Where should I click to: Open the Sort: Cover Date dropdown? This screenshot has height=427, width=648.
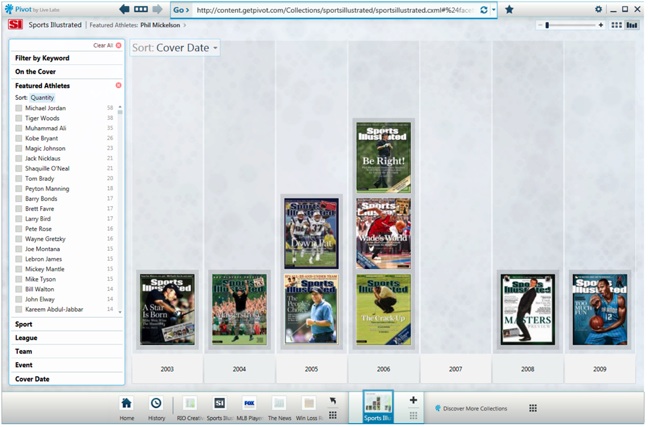point(175,48)
